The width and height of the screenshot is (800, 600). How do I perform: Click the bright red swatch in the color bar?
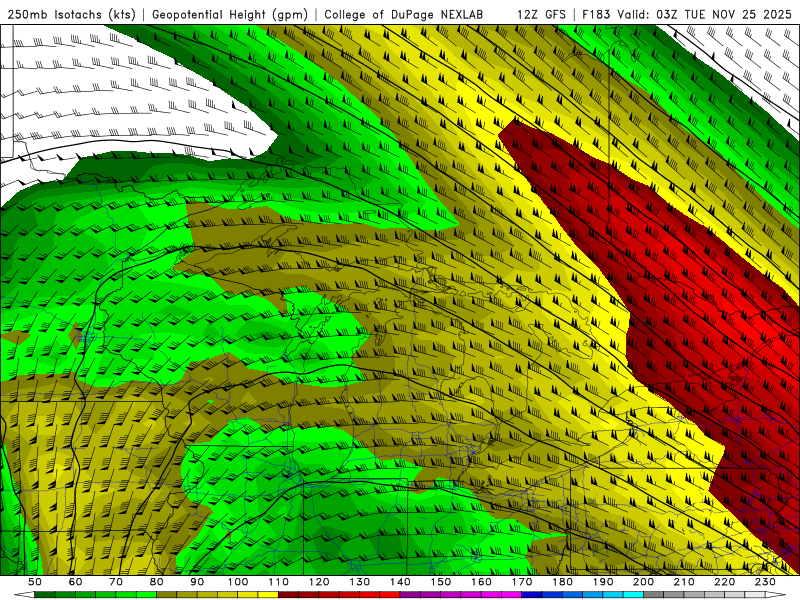tap(390, 595)
